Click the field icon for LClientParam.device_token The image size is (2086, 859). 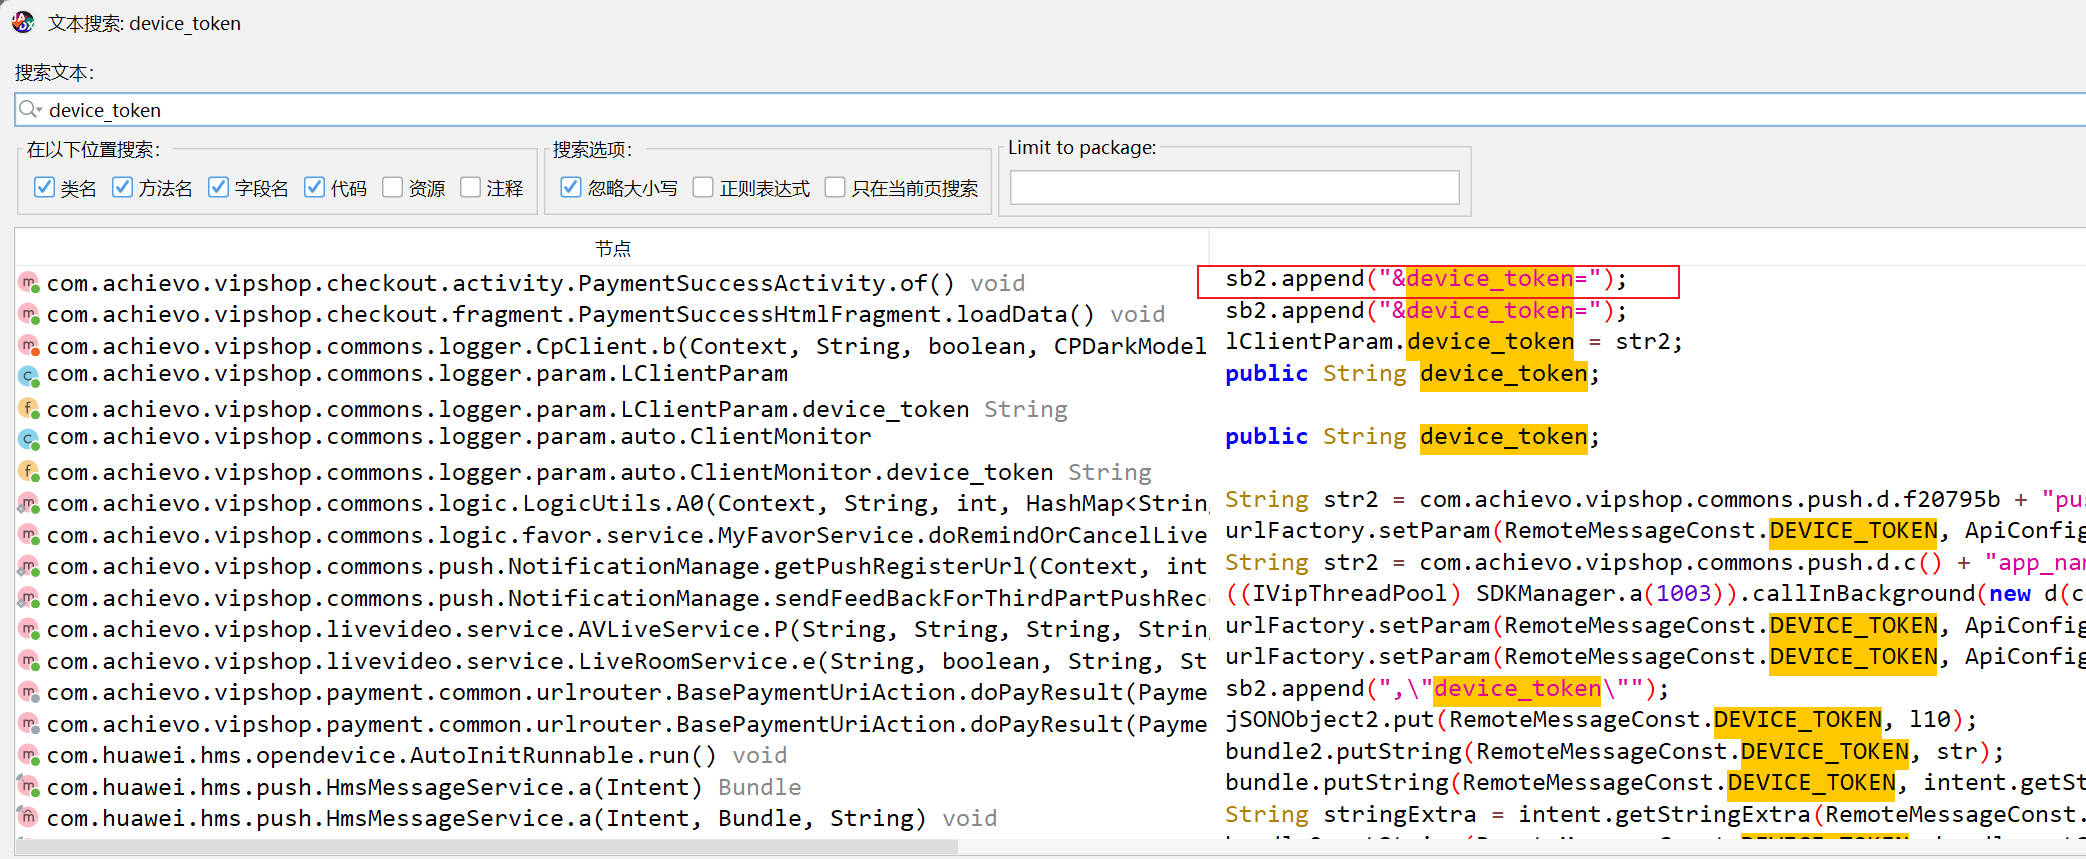[29, 409]
